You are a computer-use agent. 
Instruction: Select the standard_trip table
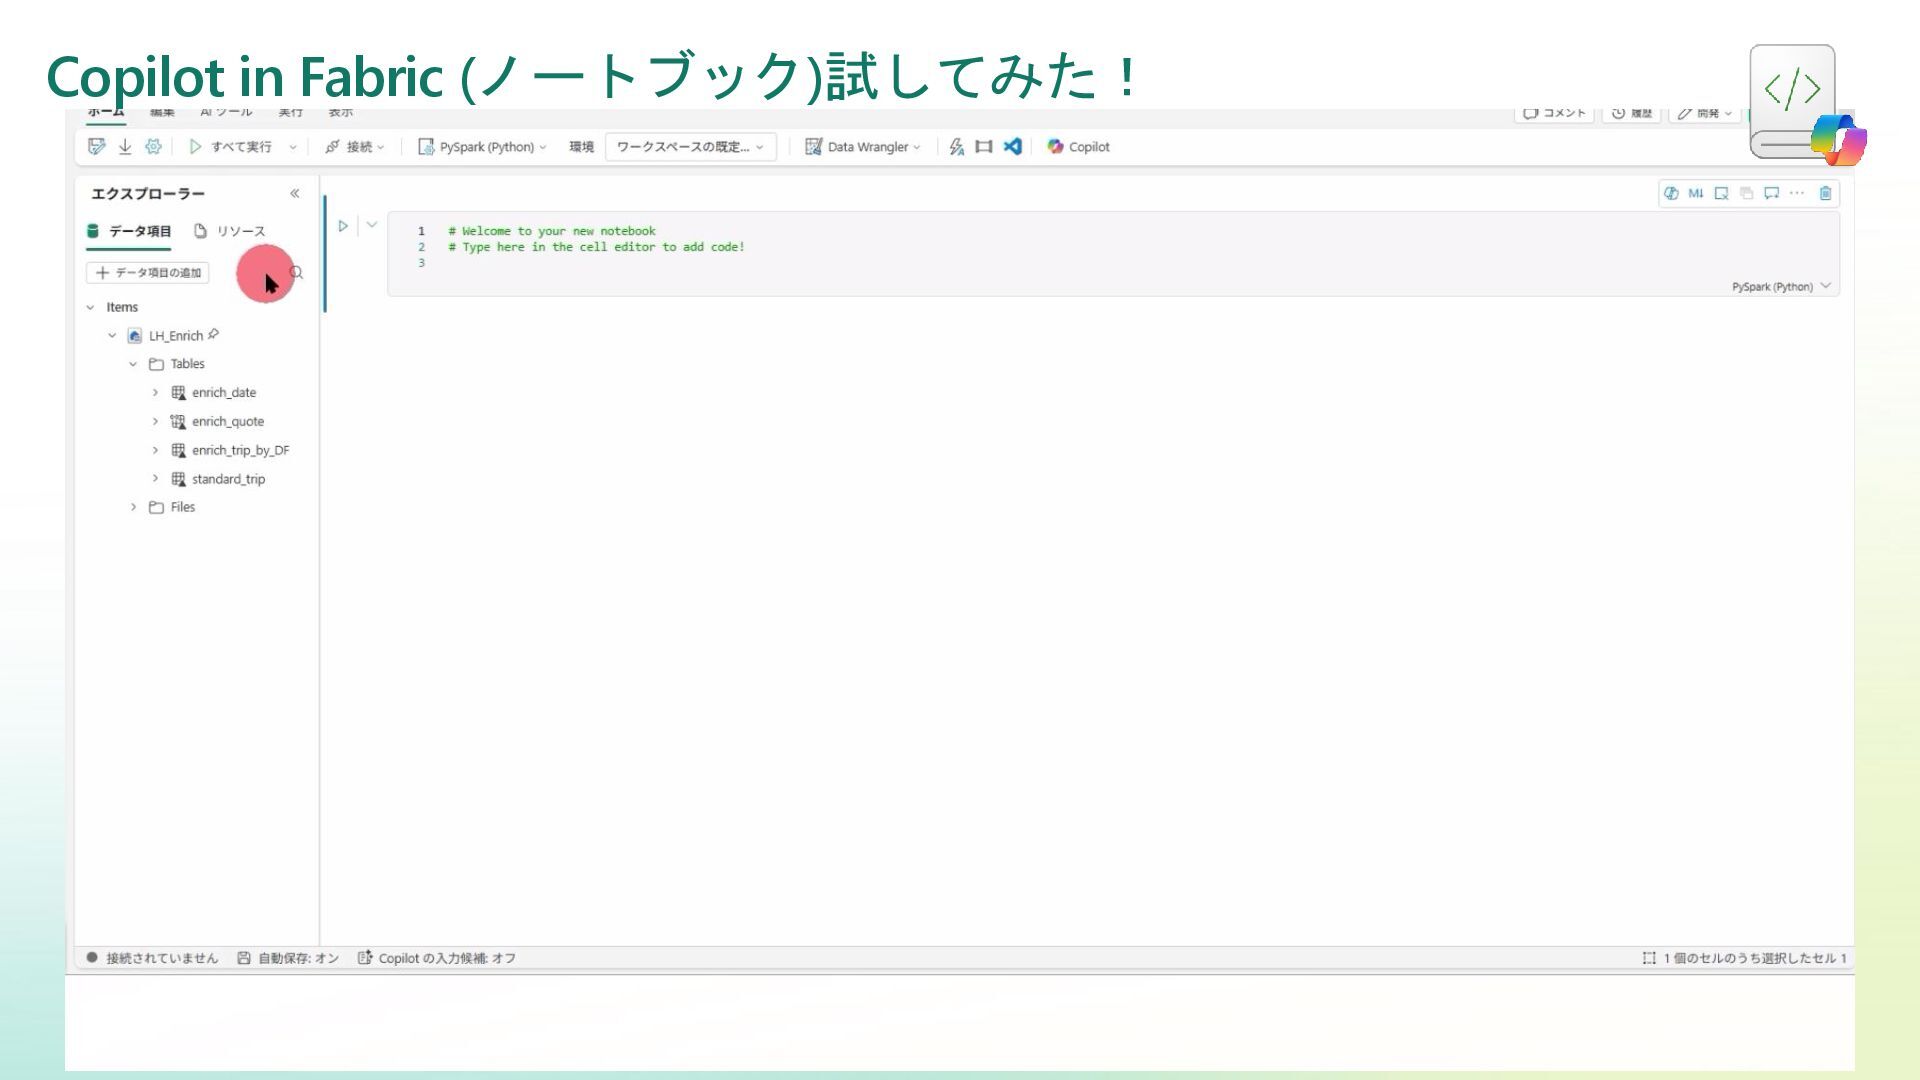[228, 479]
